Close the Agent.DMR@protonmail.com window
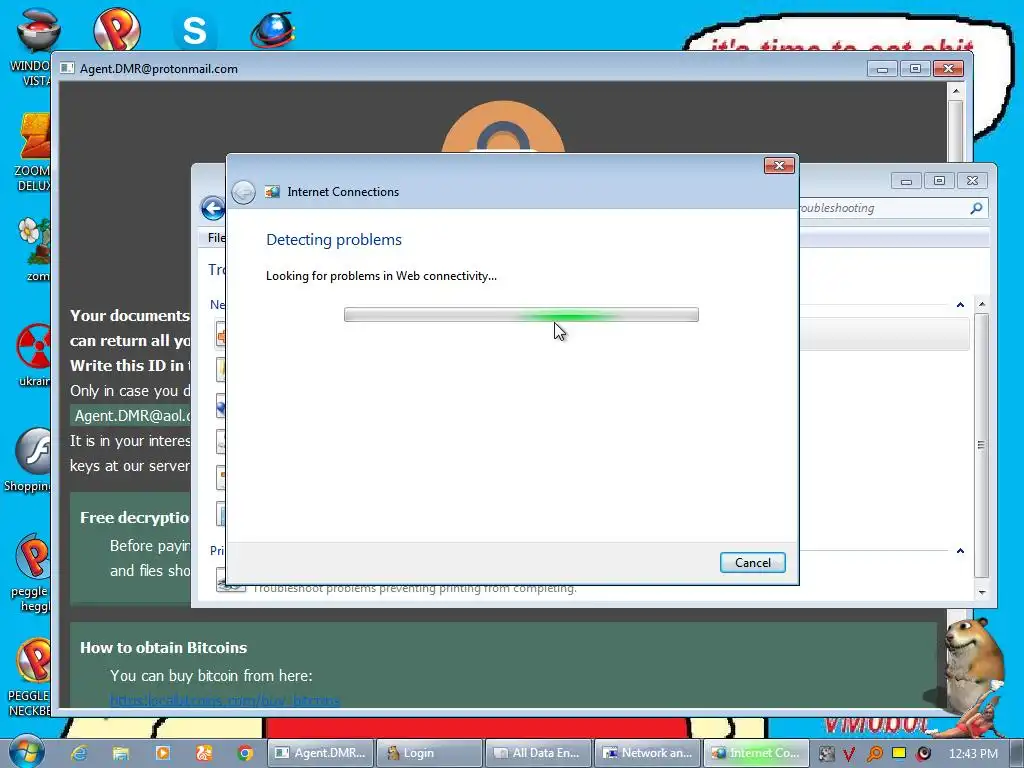The width and height of the screenshot is (1024, 768). (948, 69)
